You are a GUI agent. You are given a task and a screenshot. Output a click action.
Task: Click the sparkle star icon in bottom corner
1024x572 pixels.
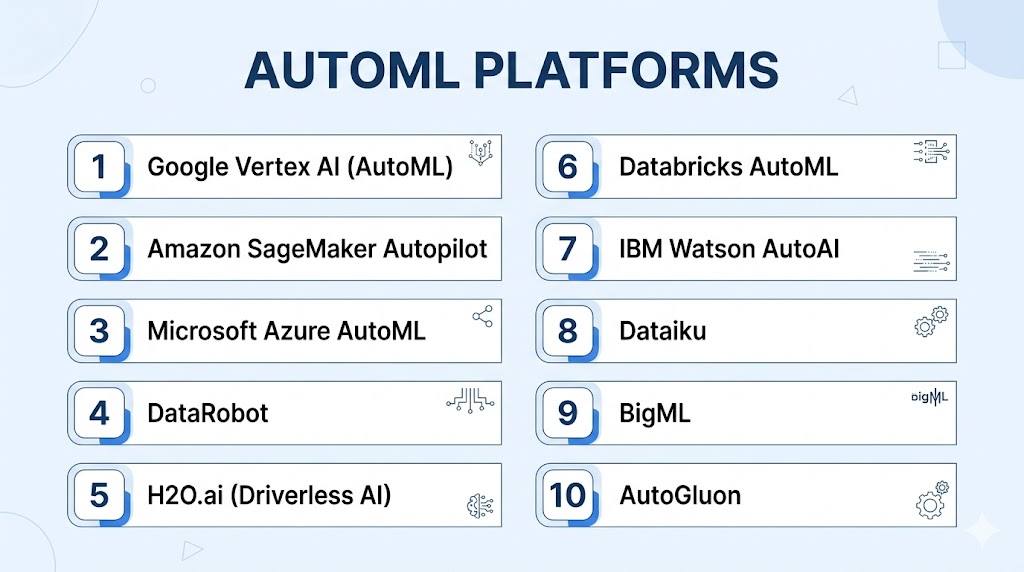coord(983,530)
